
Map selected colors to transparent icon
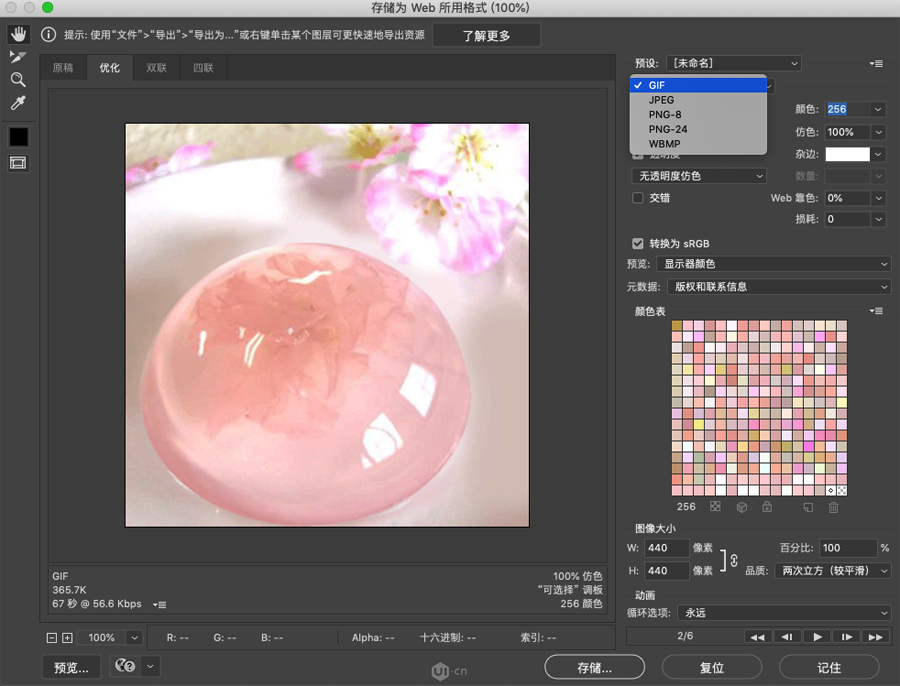[715, 507]
